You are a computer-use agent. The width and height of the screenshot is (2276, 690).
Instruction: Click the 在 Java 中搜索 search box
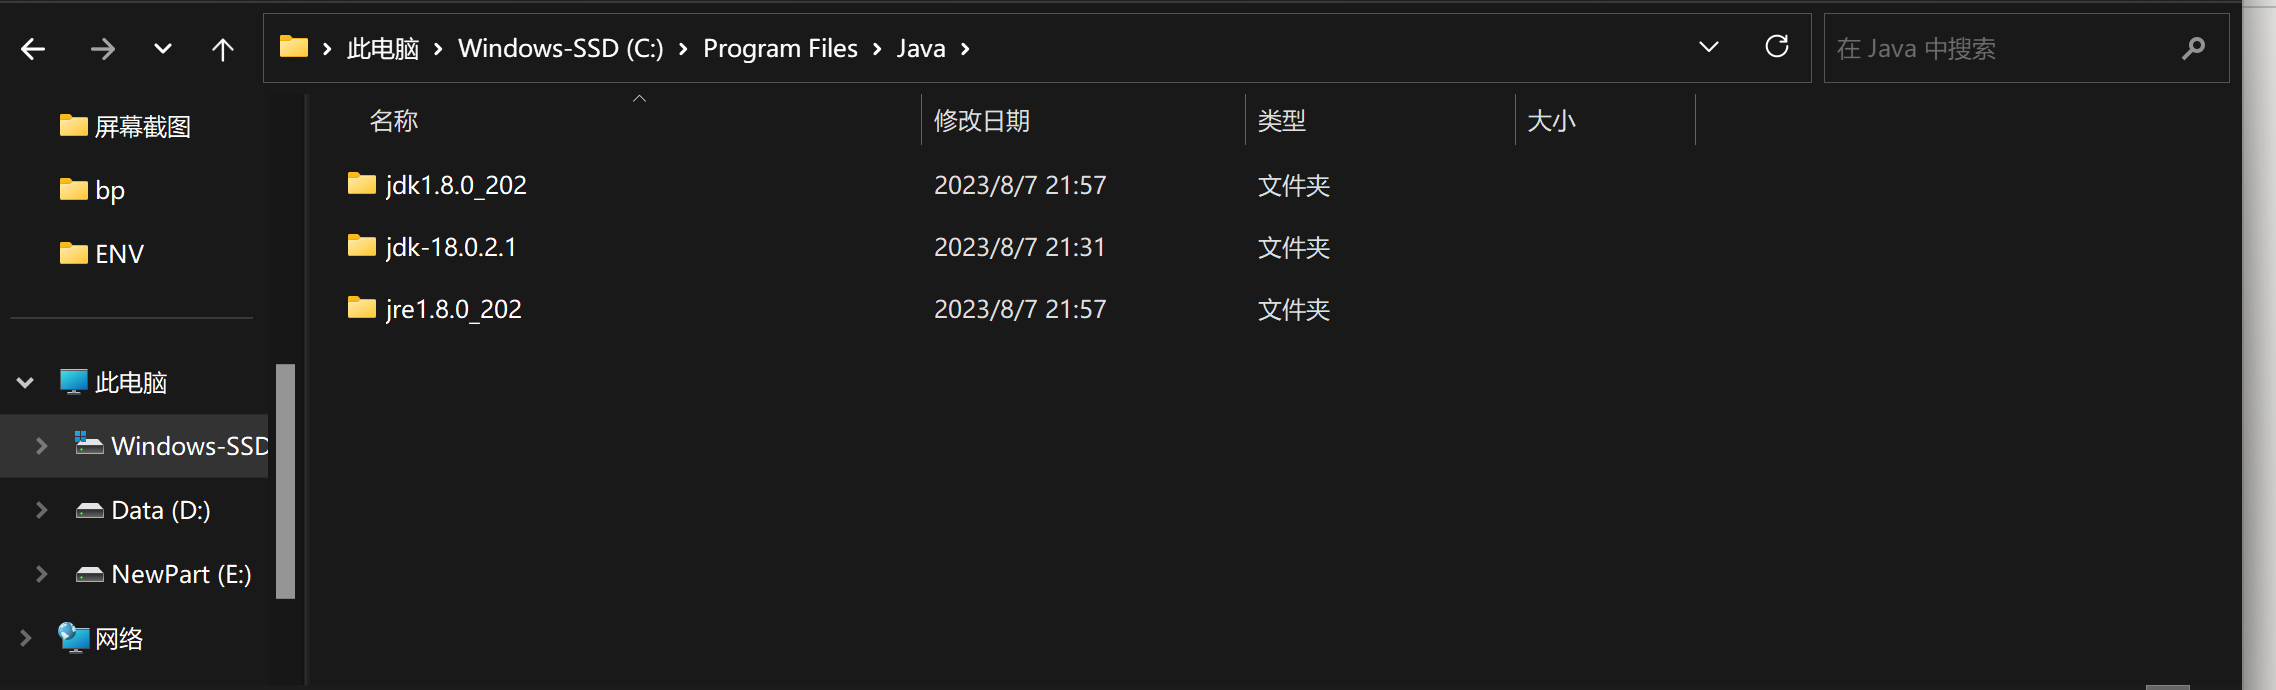(2000, 47)
